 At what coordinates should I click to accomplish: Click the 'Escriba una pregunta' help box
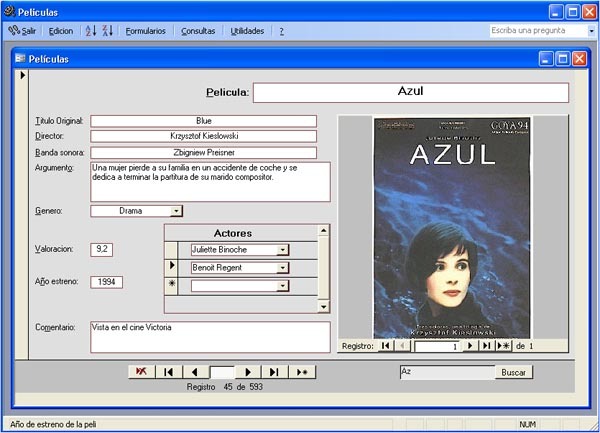tap(538, 31)
